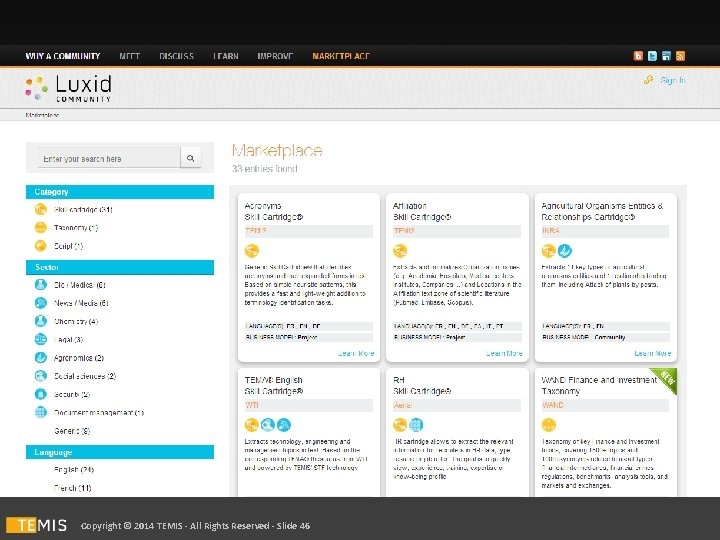
Task: Open the Acronyms Skill Cartridge title
Action: (x=274, y=211)
